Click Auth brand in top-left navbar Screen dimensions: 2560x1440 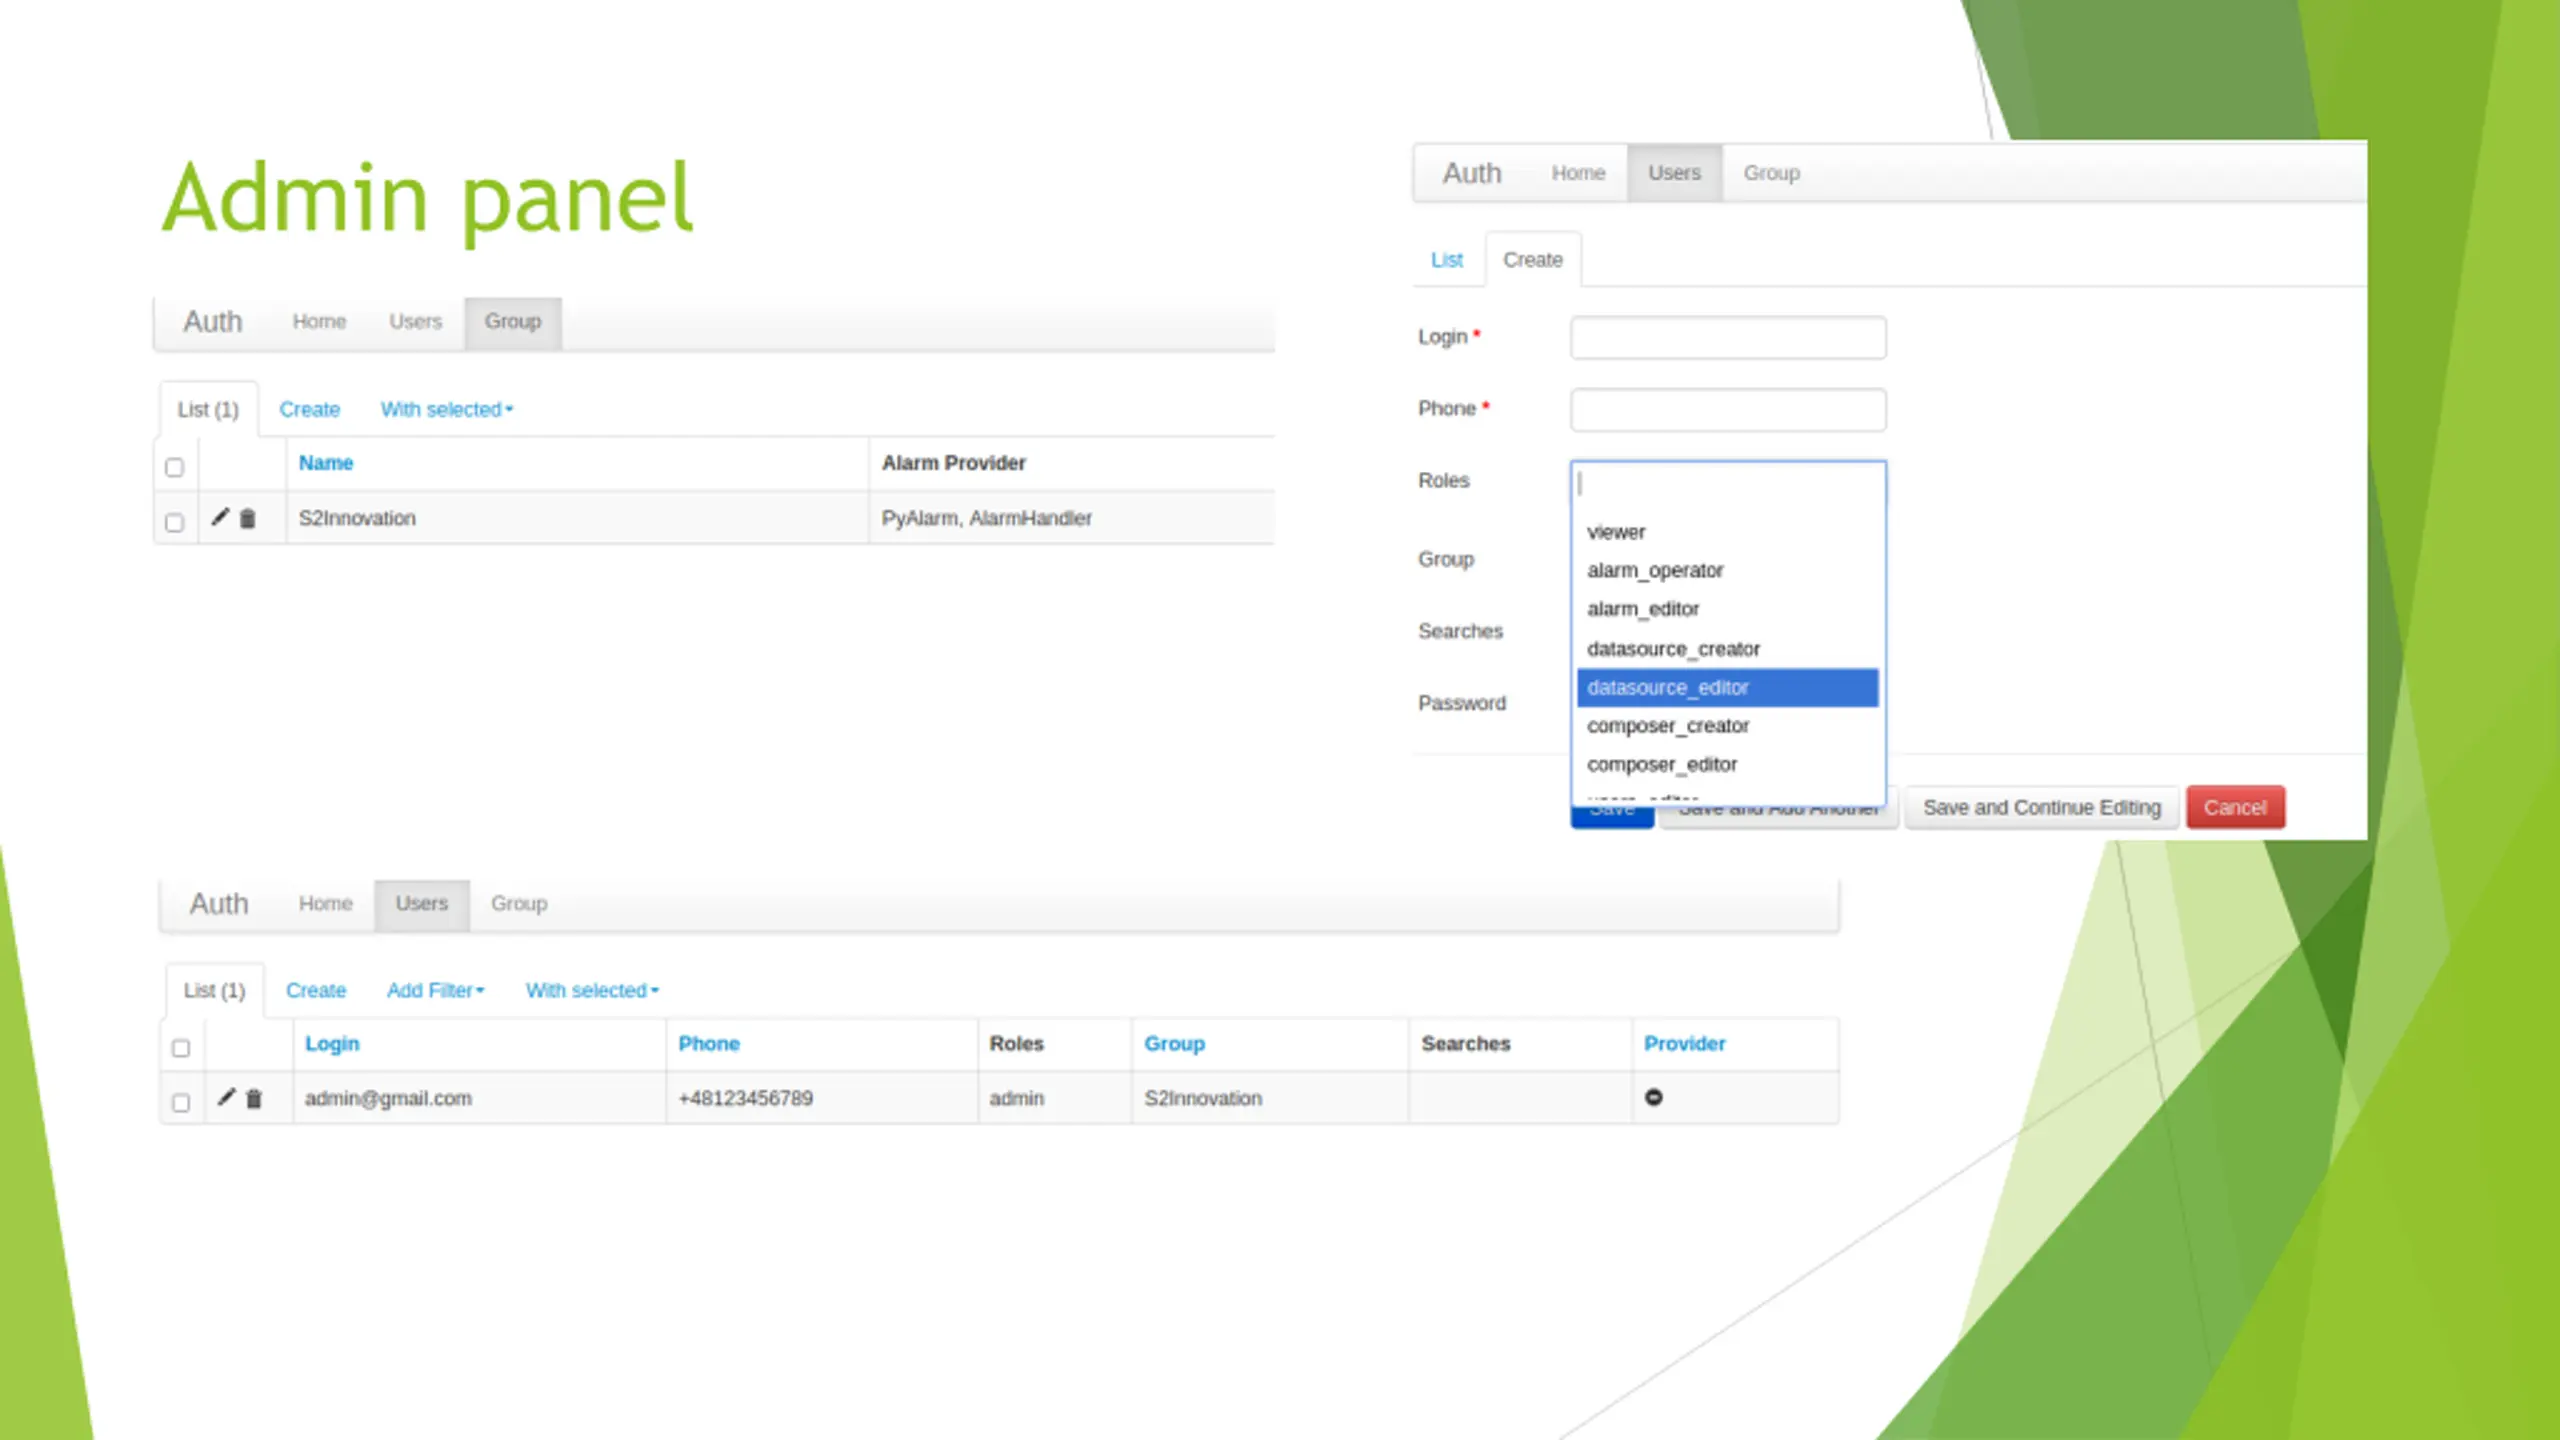pos(212,322)
